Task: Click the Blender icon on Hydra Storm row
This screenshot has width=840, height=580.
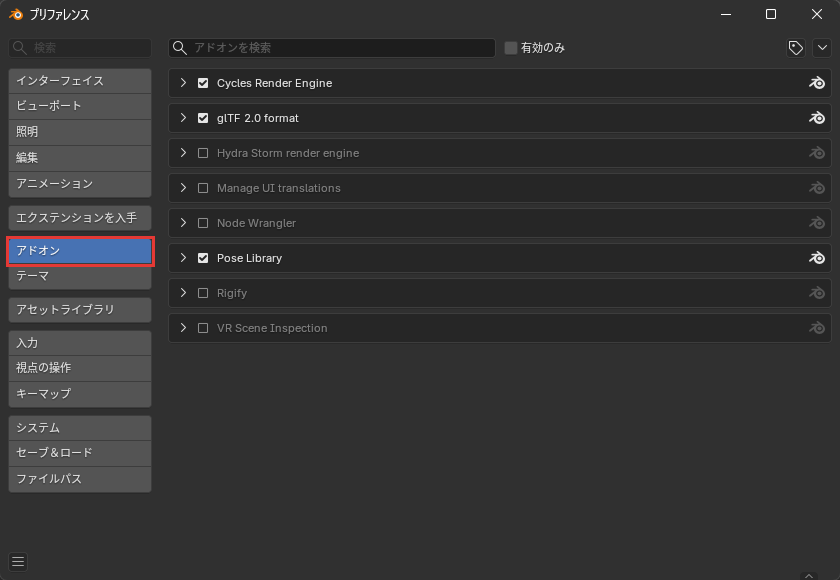Action: click(x=816, y=153)
